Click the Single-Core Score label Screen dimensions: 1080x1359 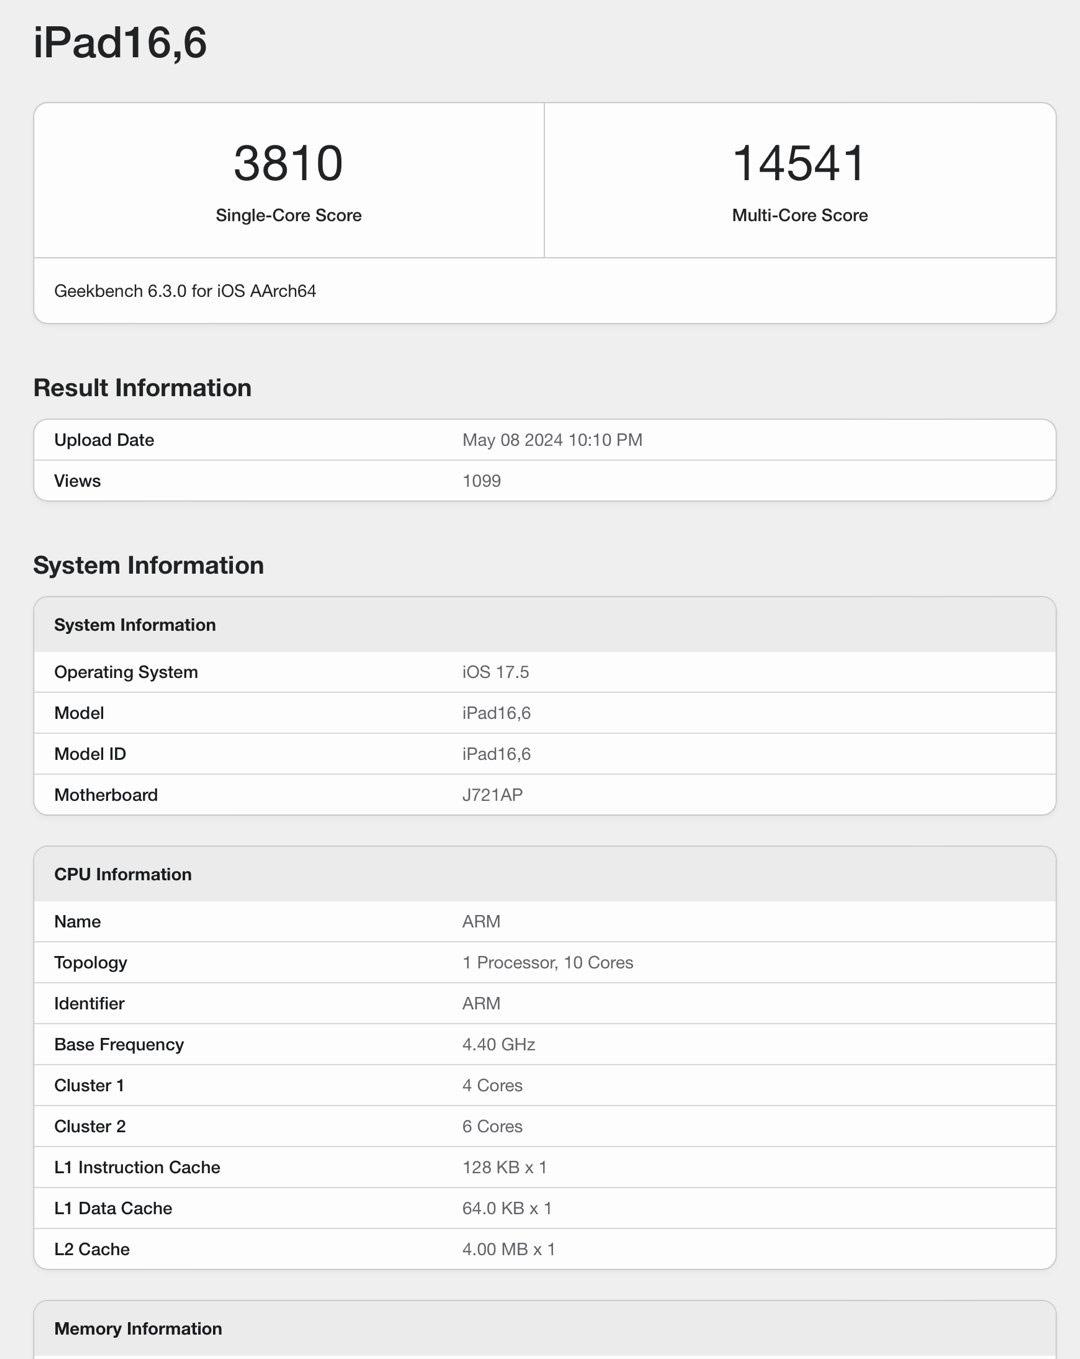click(x=288, y=215)
